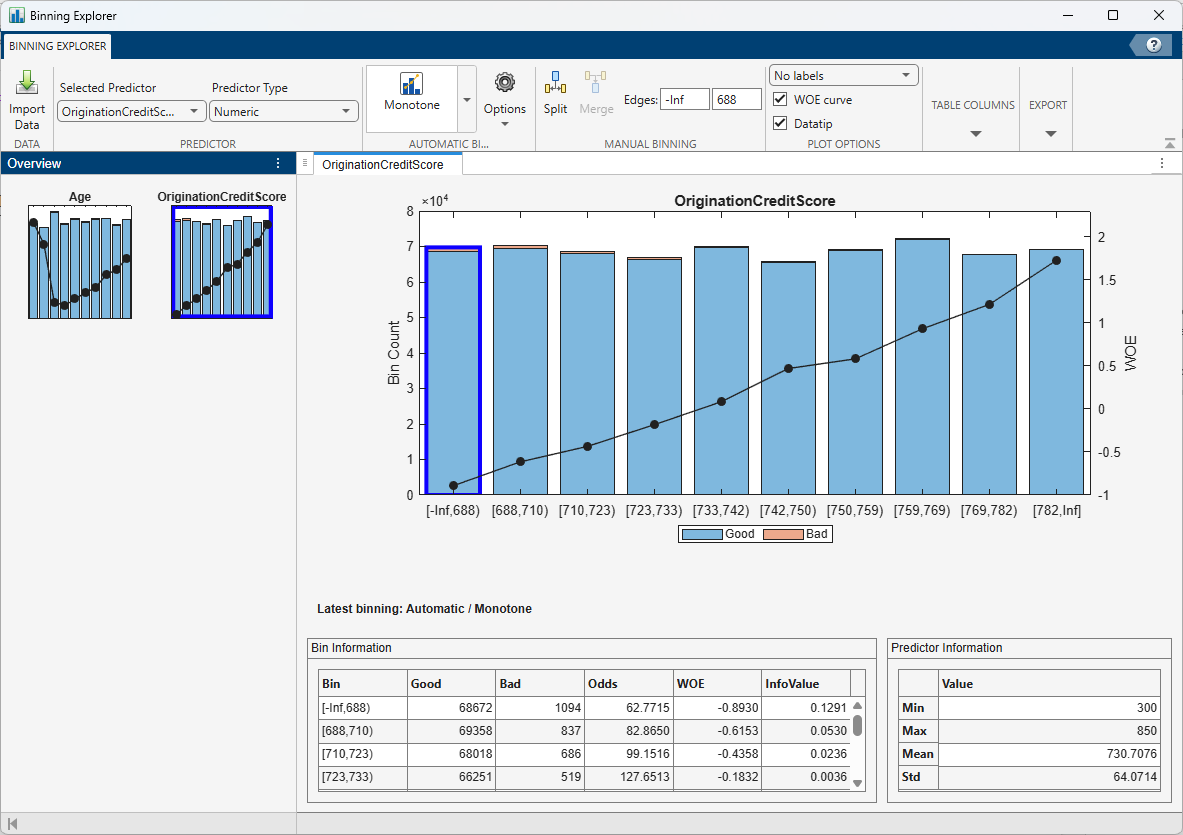Screen dimensions: 1183x835
Task: Click the left Edges field showing -Inf
Action: [x=684, y=100]
